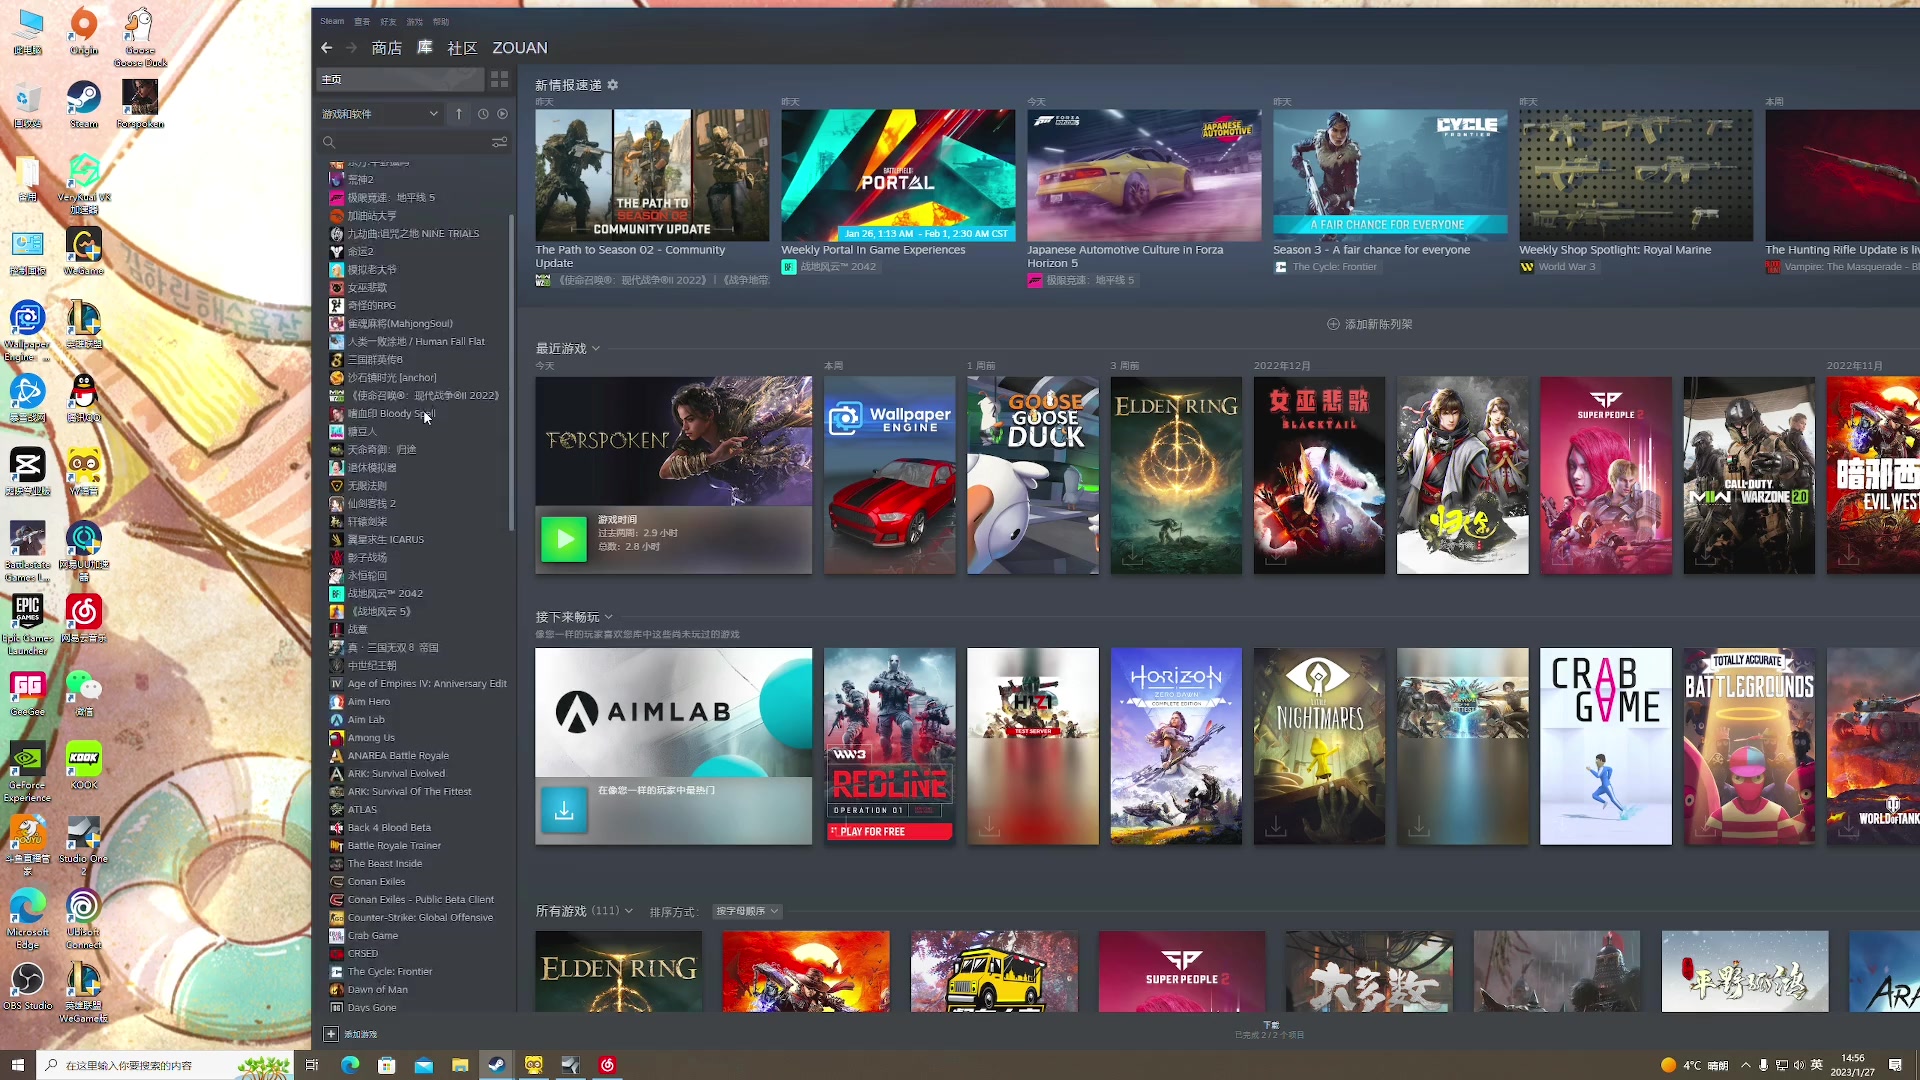The width and height of the screenshot is (1920, 1080).
Task: Select the Forspoken desktop icon
Action: pos(140,105)
